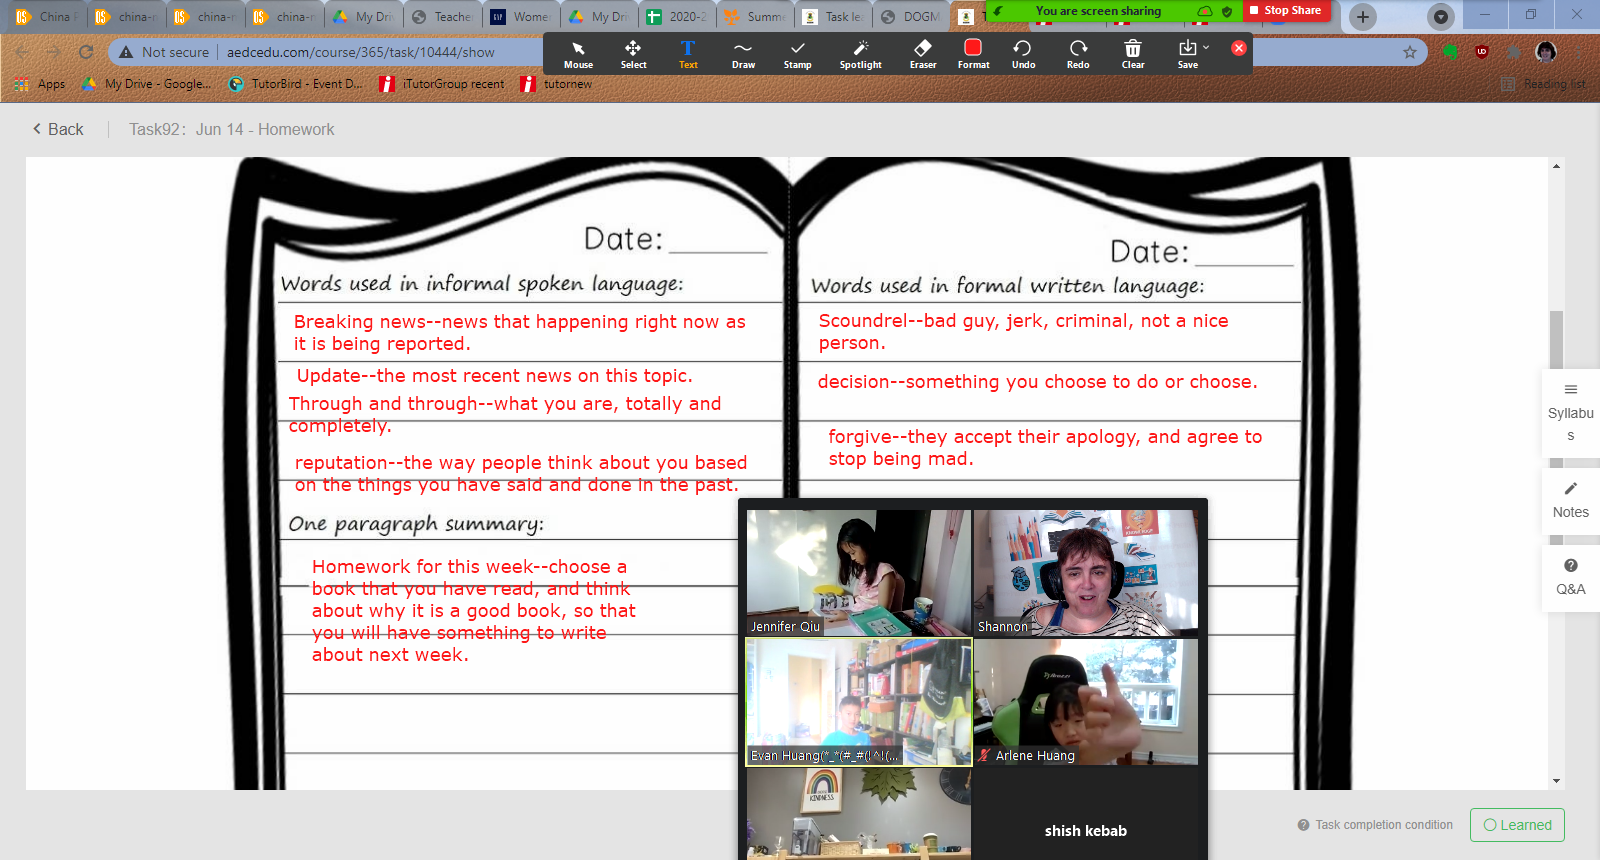Open a new browser tab
Image resolution: width=1600 pixels, height=860 pixels.
point(1362,16)
